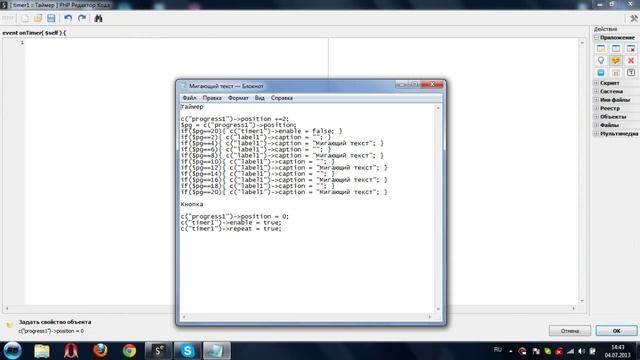
Task: Collapse the Приложение actions group
Action: [596, 38]
